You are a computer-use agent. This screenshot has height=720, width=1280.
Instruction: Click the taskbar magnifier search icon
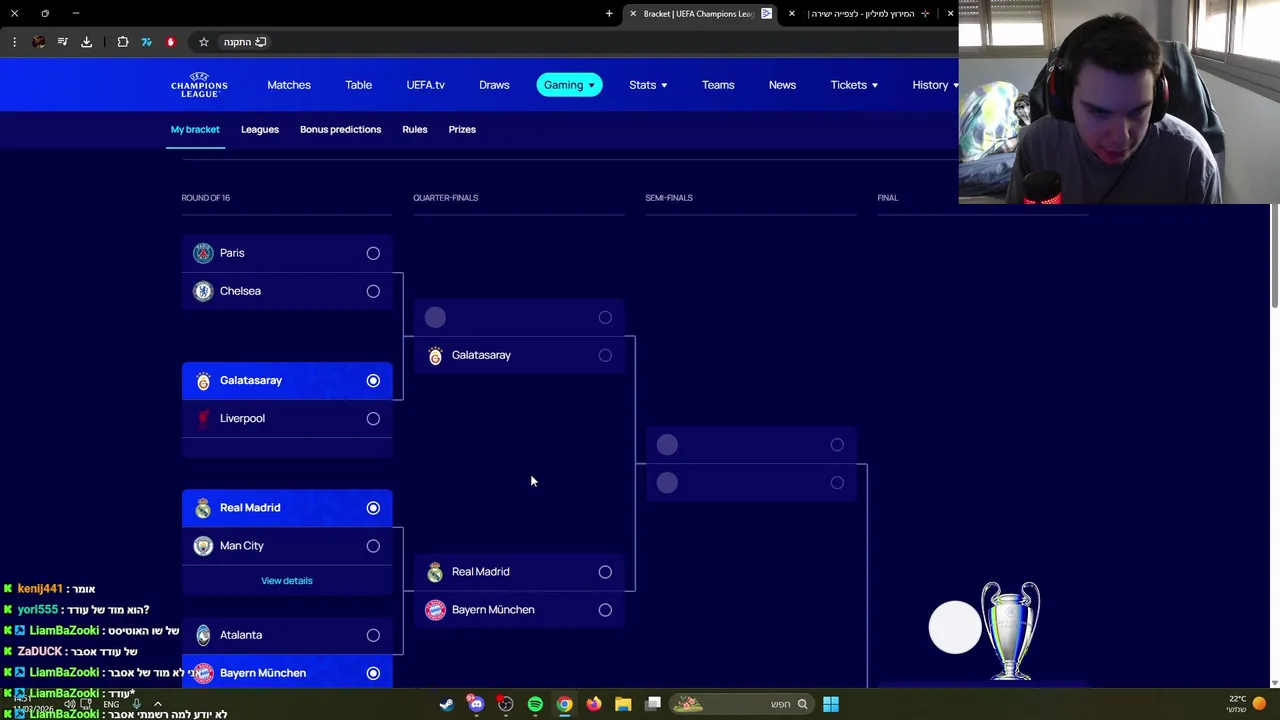coord(802,704)
